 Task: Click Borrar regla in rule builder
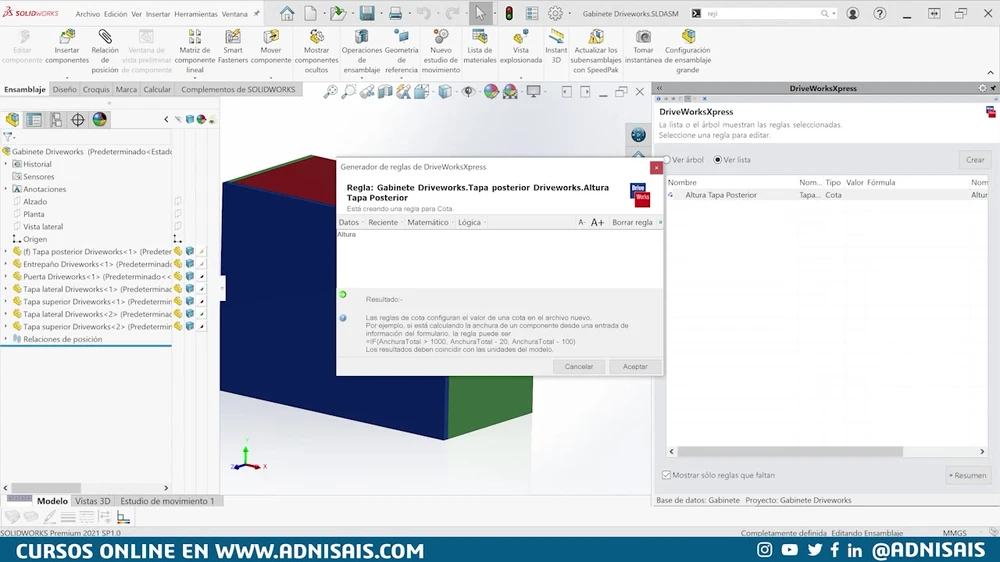[x=632, y=222]
